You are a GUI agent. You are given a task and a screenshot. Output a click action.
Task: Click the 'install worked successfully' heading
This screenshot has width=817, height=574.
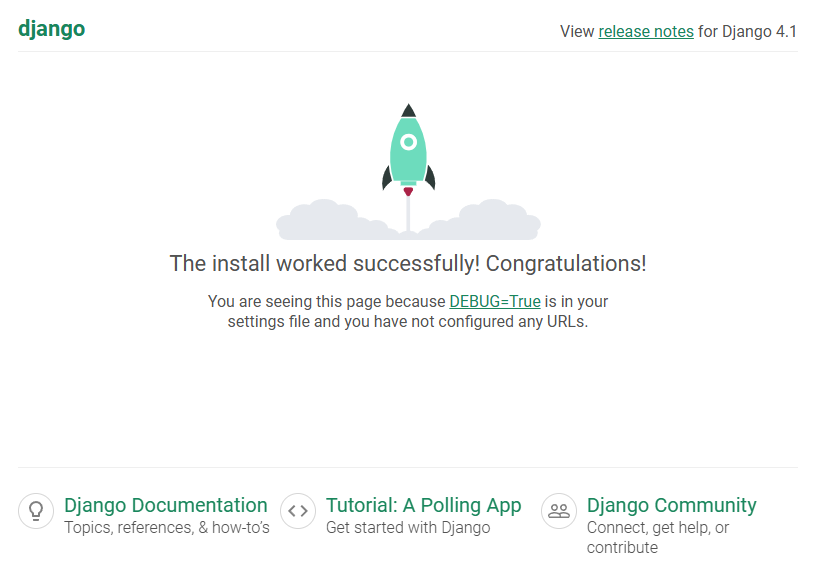tap(408, 264)
